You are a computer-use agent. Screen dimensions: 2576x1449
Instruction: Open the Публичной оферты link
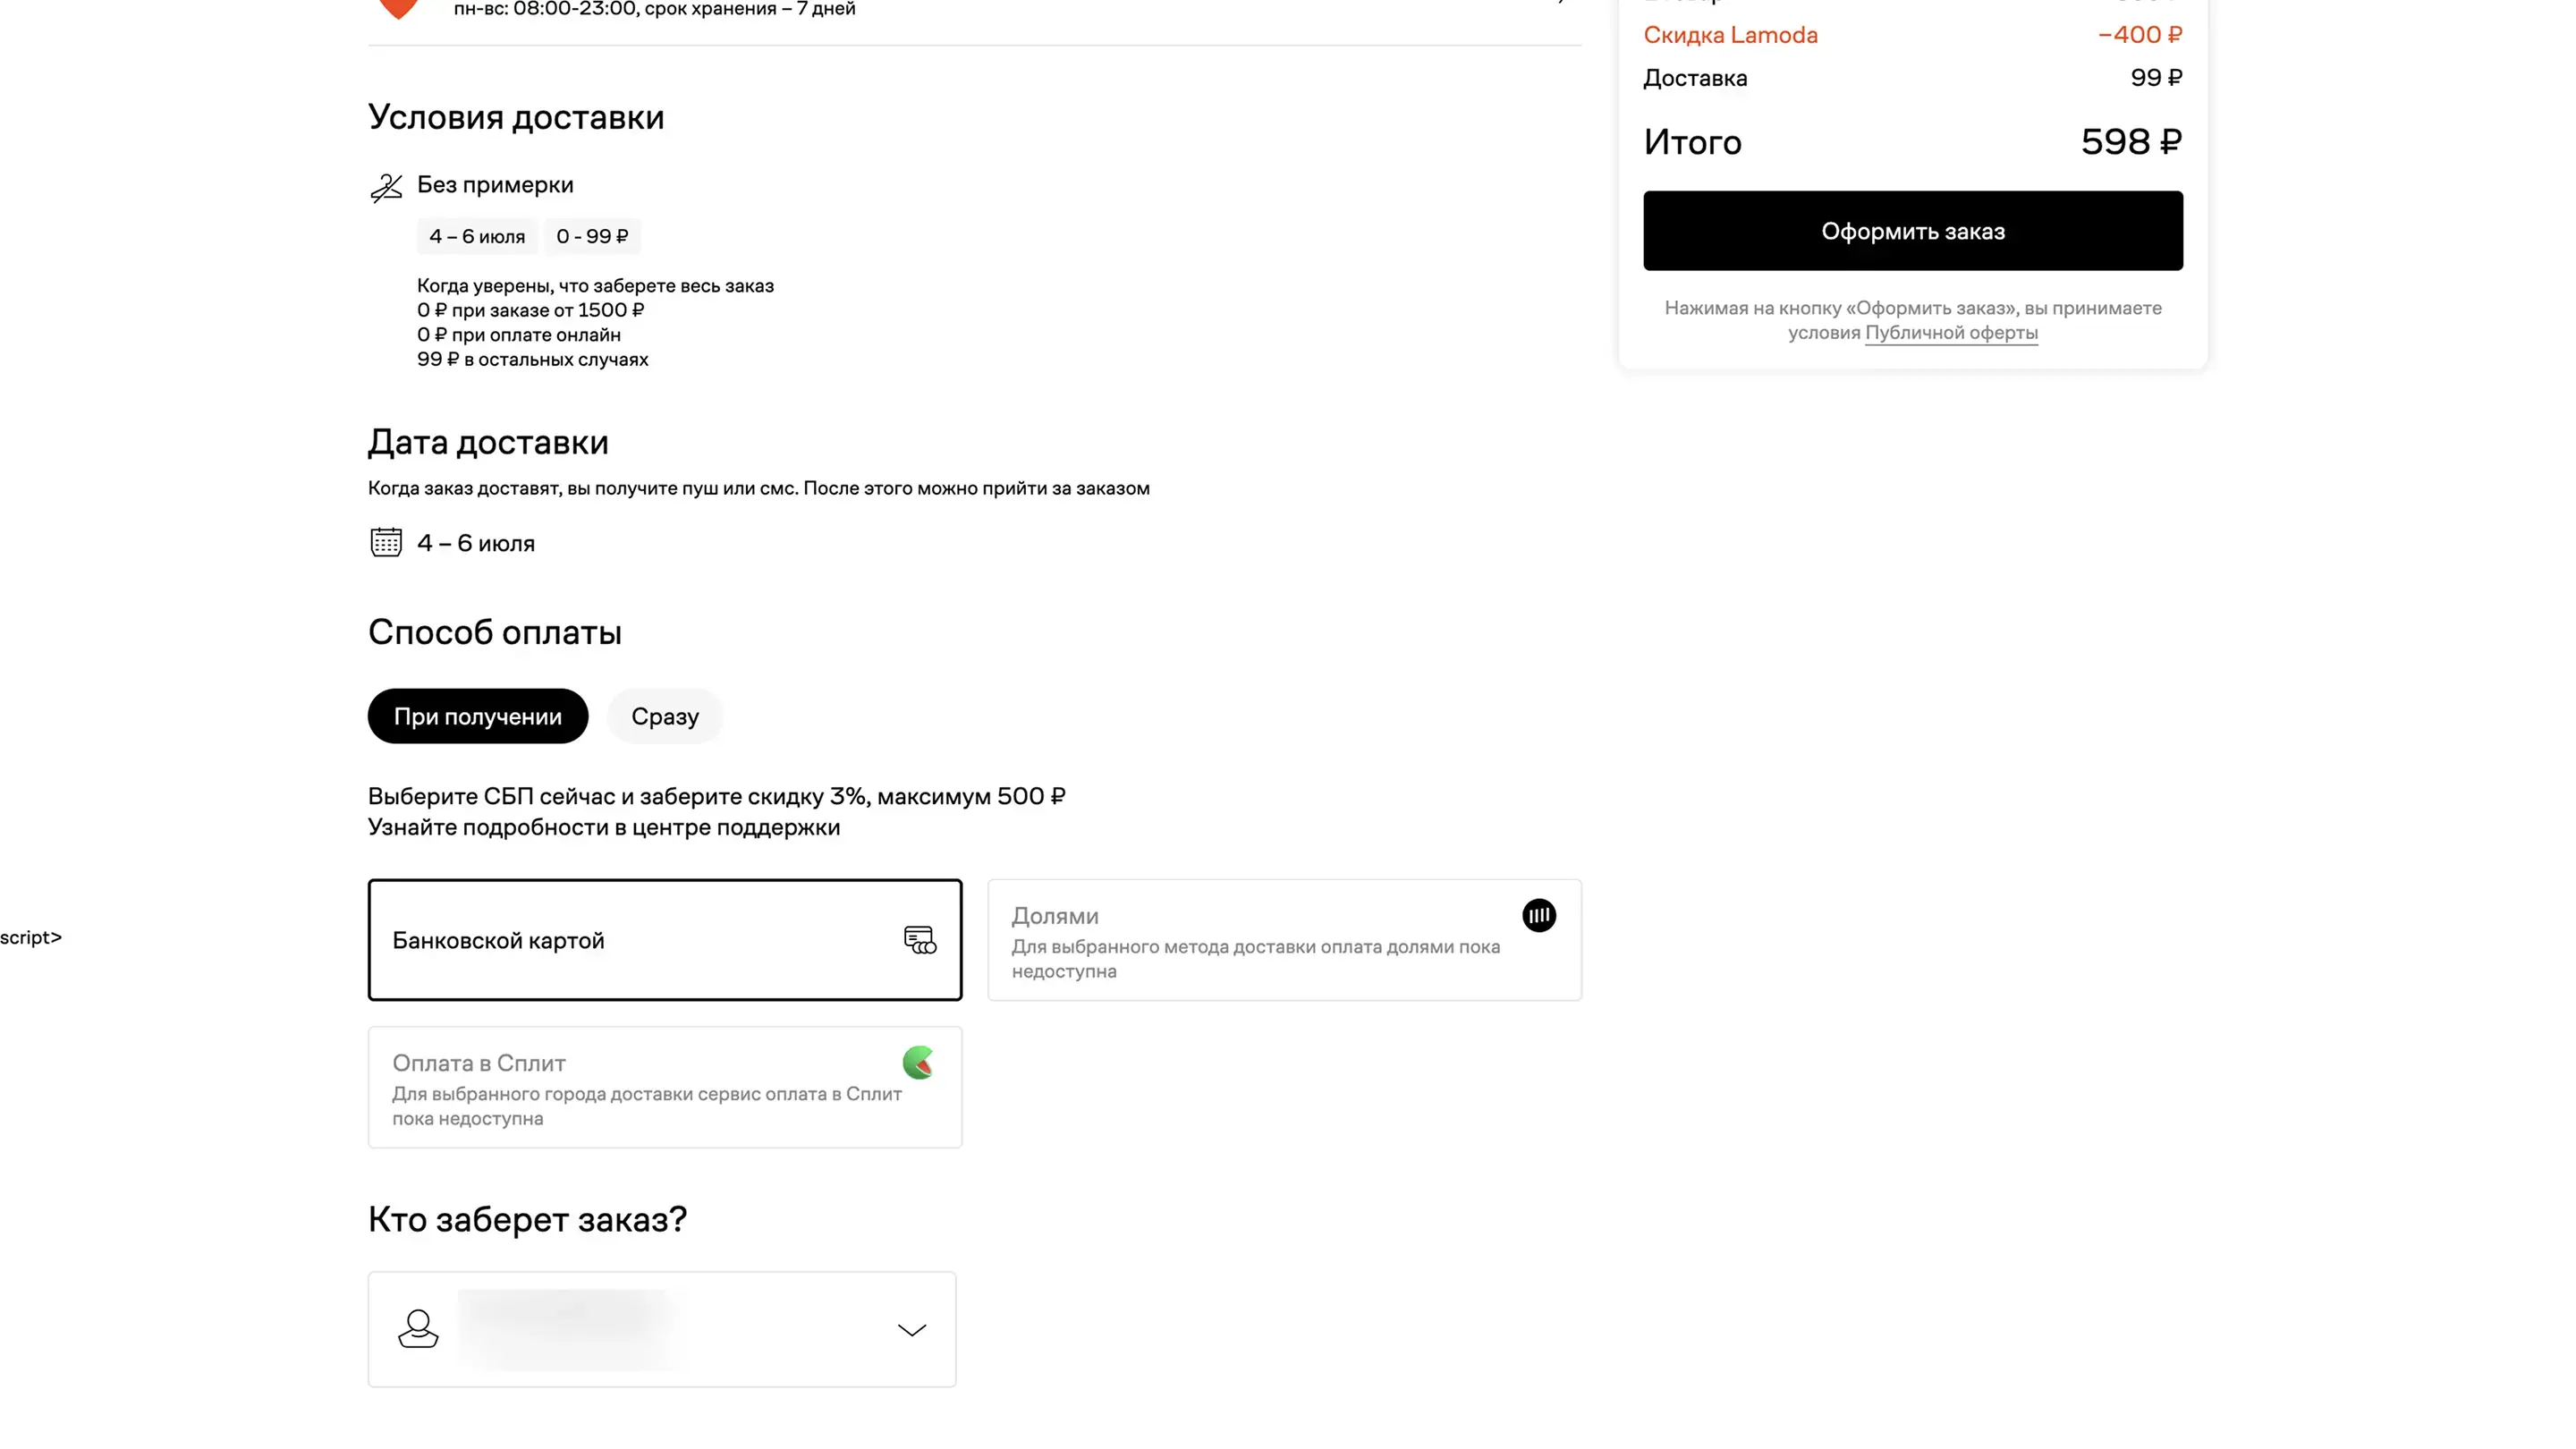pyautogui.click(x=1950, y=333)
